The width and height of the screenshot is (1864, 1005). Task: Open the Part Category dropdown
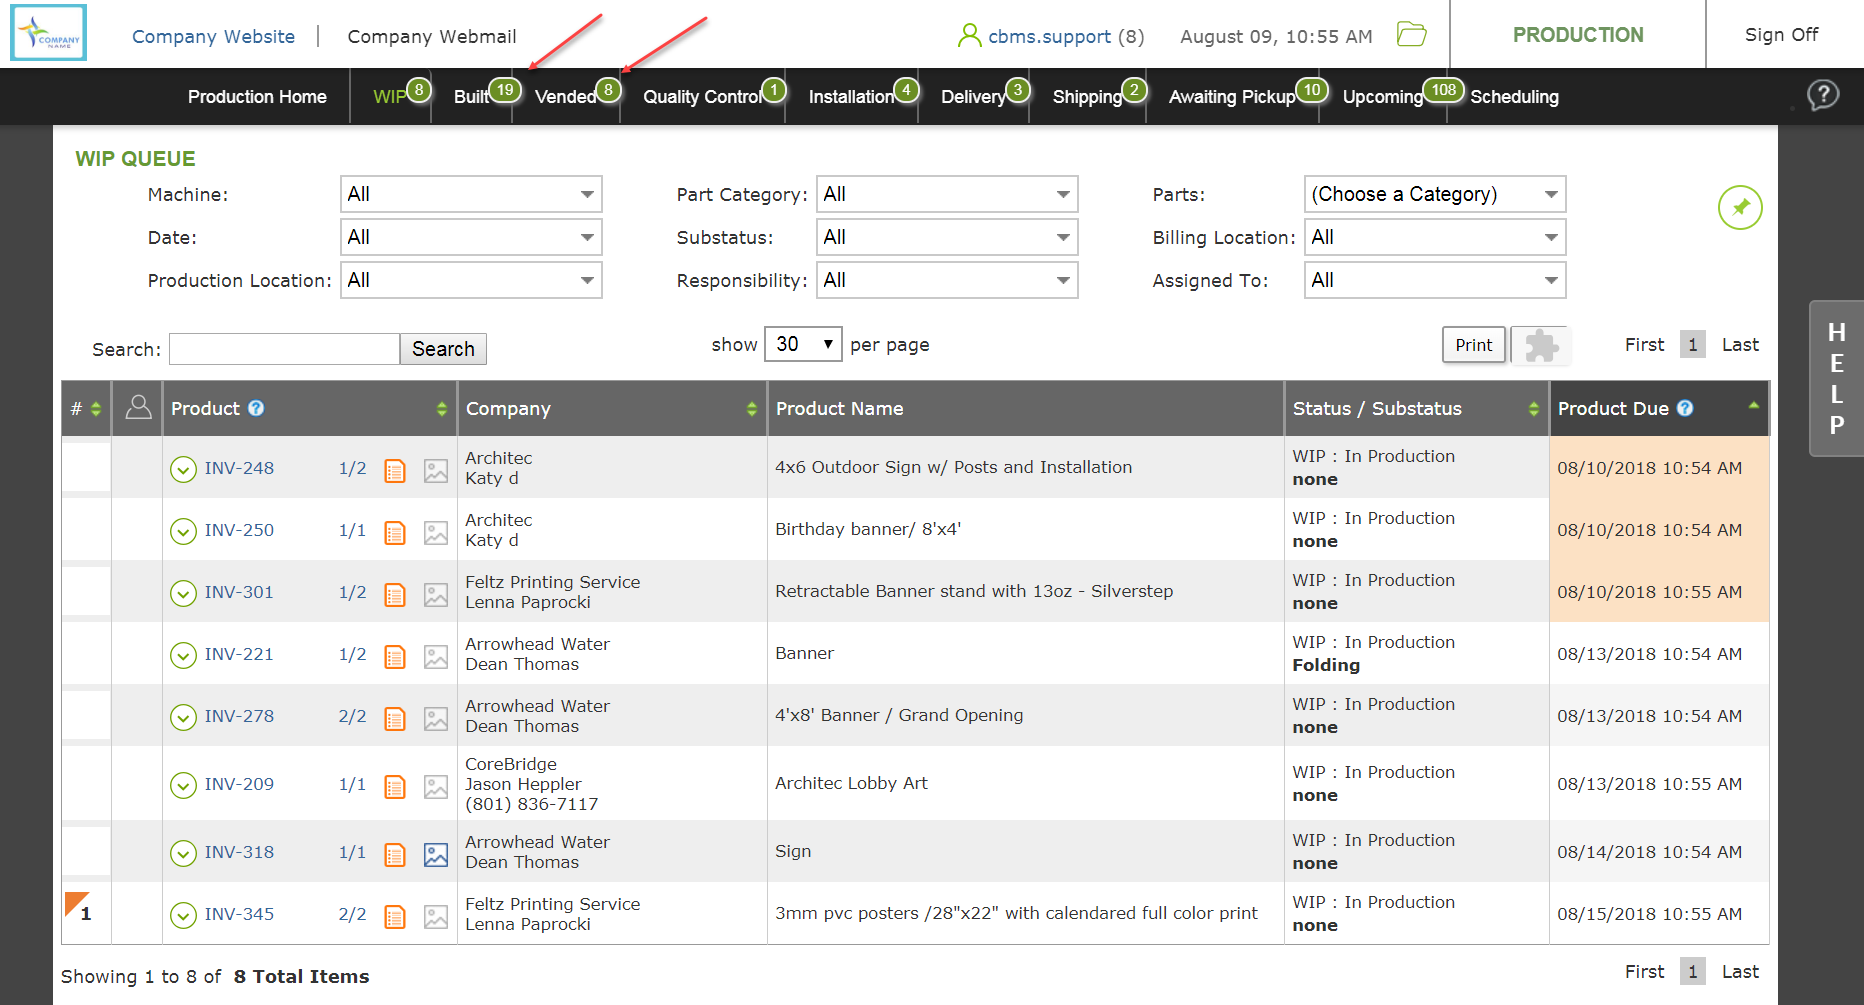[947, 194]
